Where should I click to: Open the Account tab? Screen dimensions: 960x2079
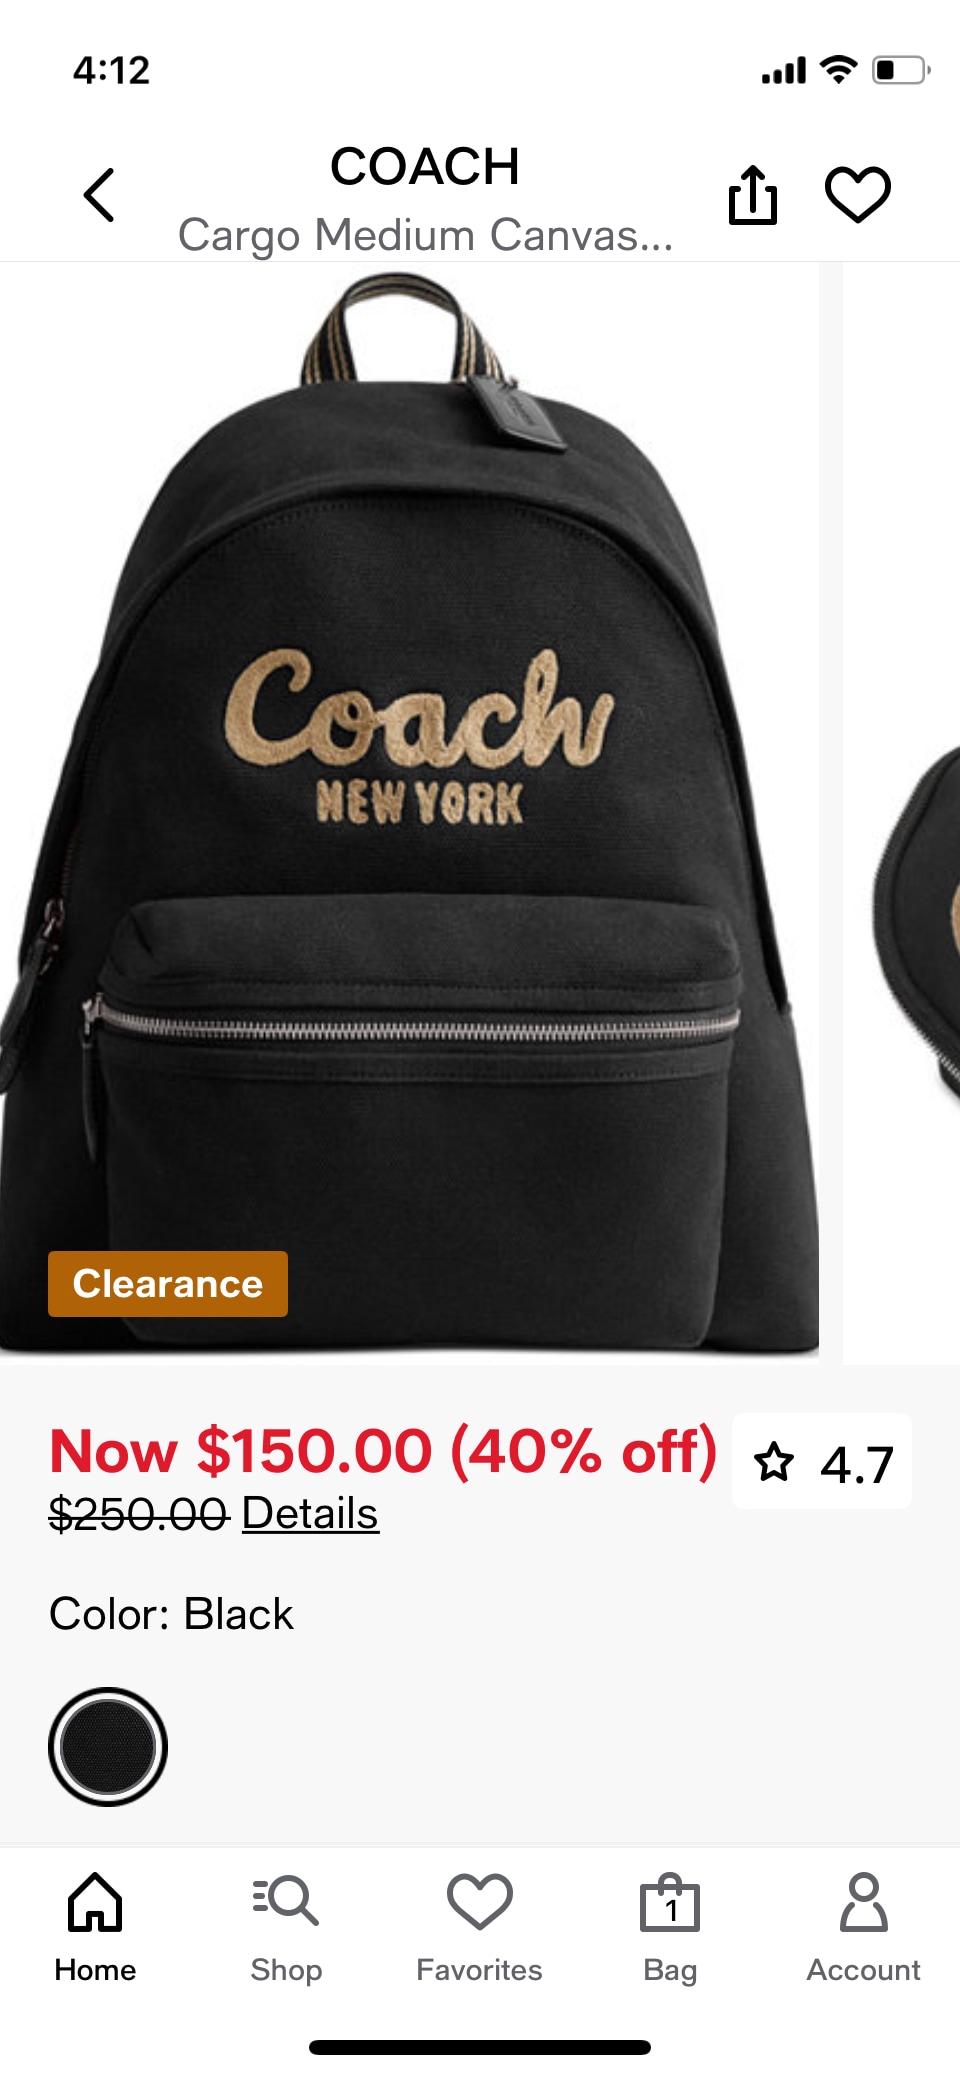click(863, 1928)
